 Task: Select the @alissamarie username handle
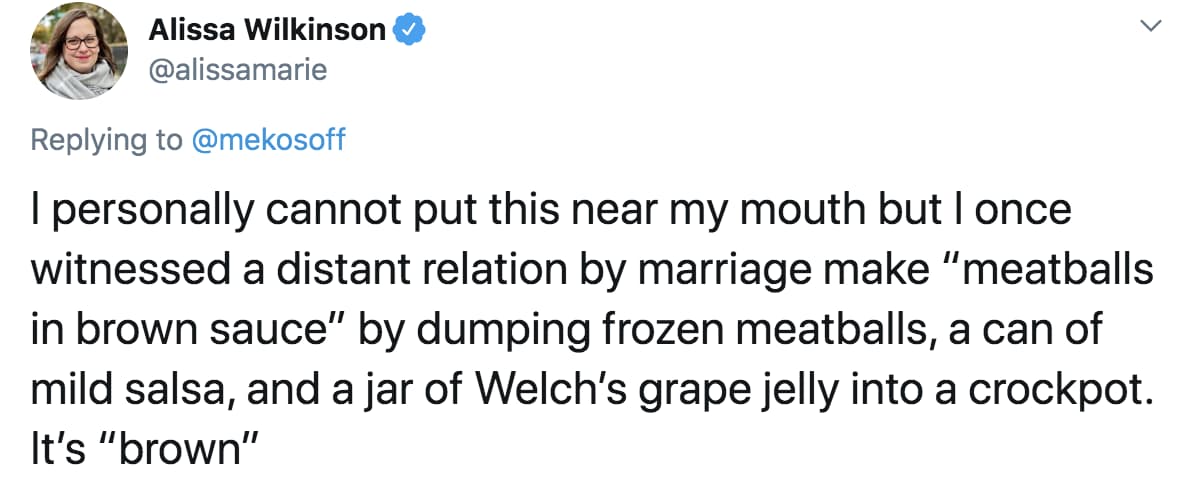[238, 69]
